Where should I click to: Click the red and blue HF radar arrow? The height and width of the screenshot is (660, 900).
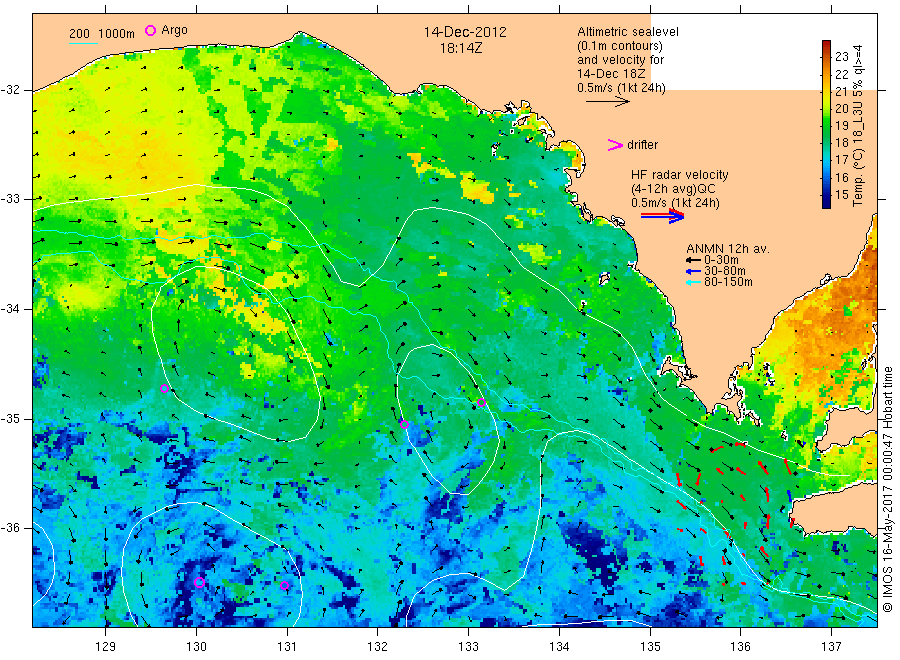662,216
